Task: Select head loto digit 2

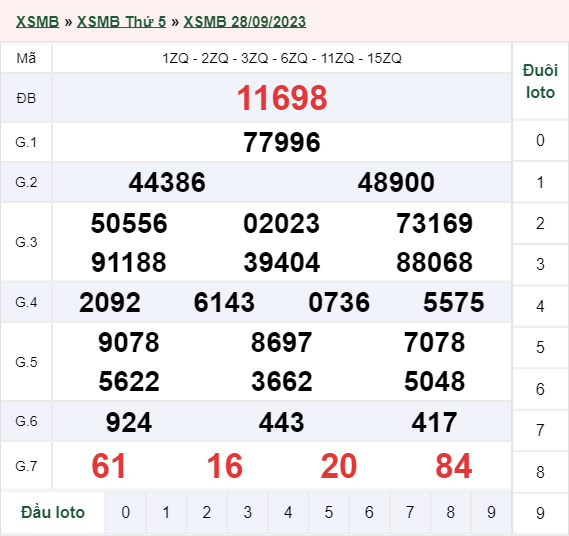Action: pyautogui.click(x=207, y=512)
